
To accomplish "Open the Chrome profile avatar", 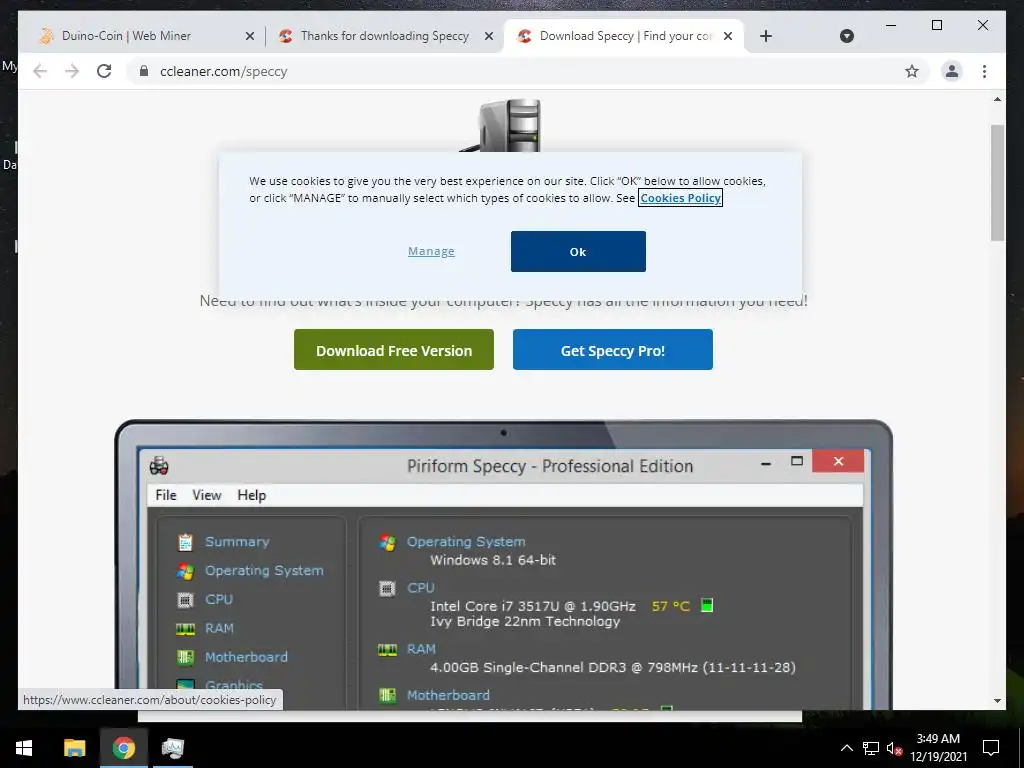I will 952,71.
